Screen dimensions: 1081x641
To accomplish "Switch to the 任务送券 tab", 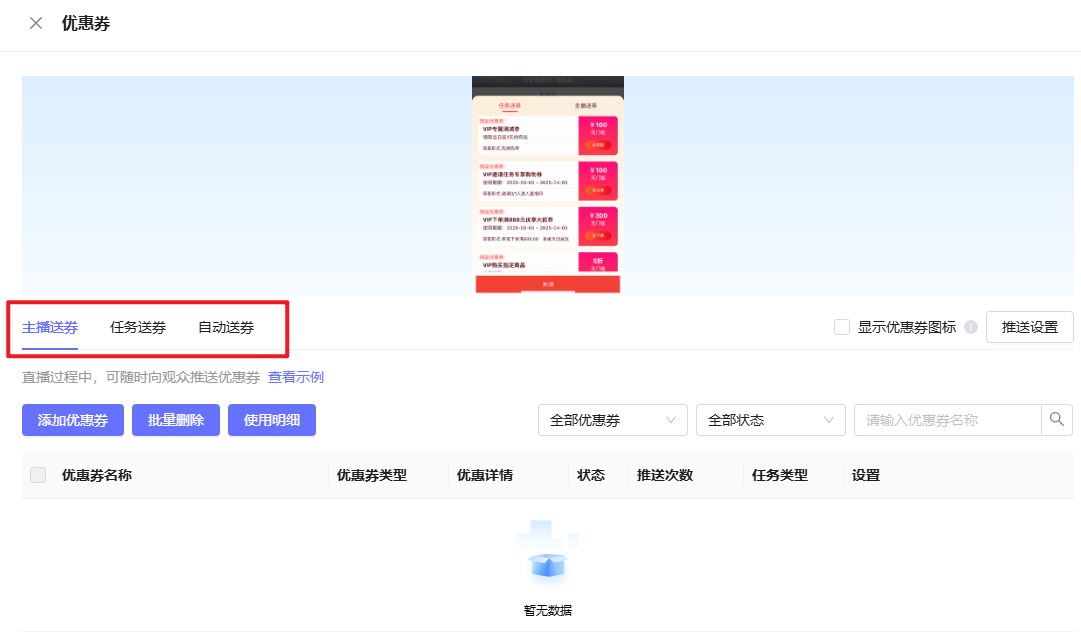I will (x=138, y=327).
